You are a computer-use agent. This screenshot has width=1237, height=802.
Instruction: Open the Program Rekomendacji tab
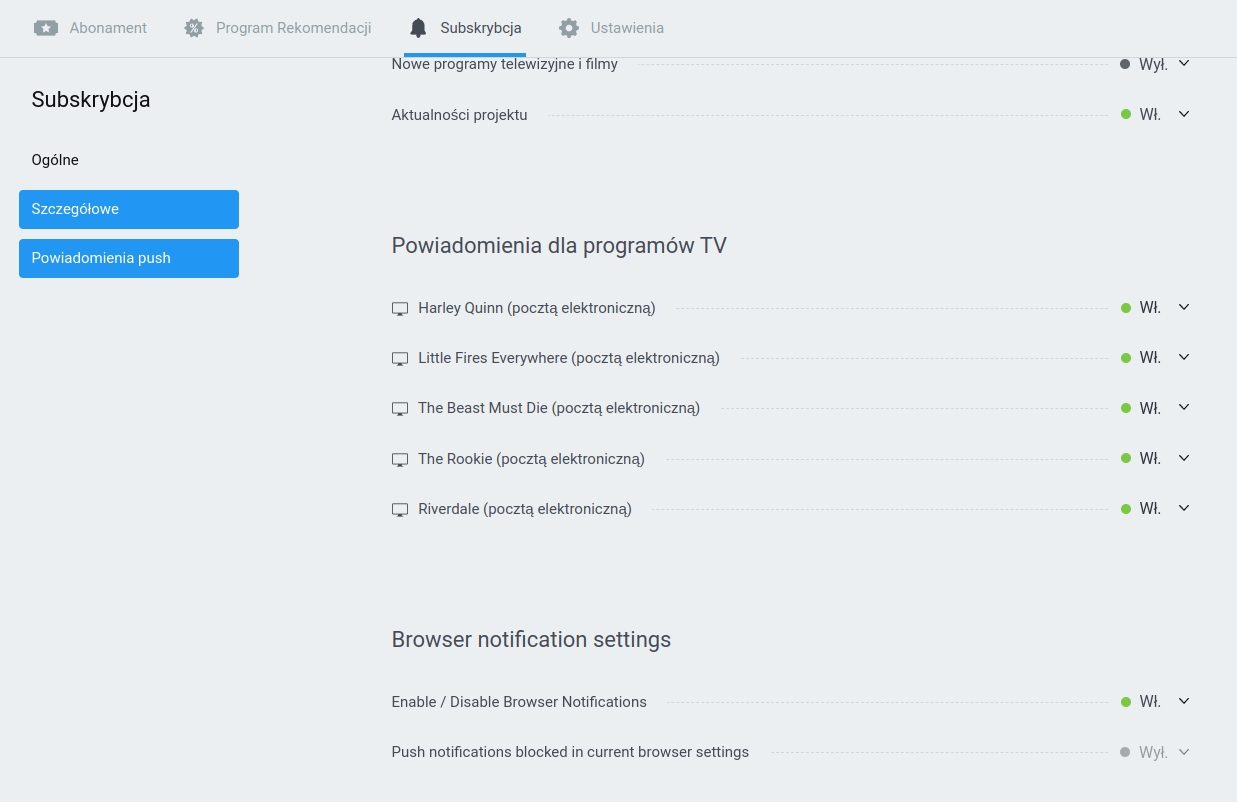pos(278,28)
